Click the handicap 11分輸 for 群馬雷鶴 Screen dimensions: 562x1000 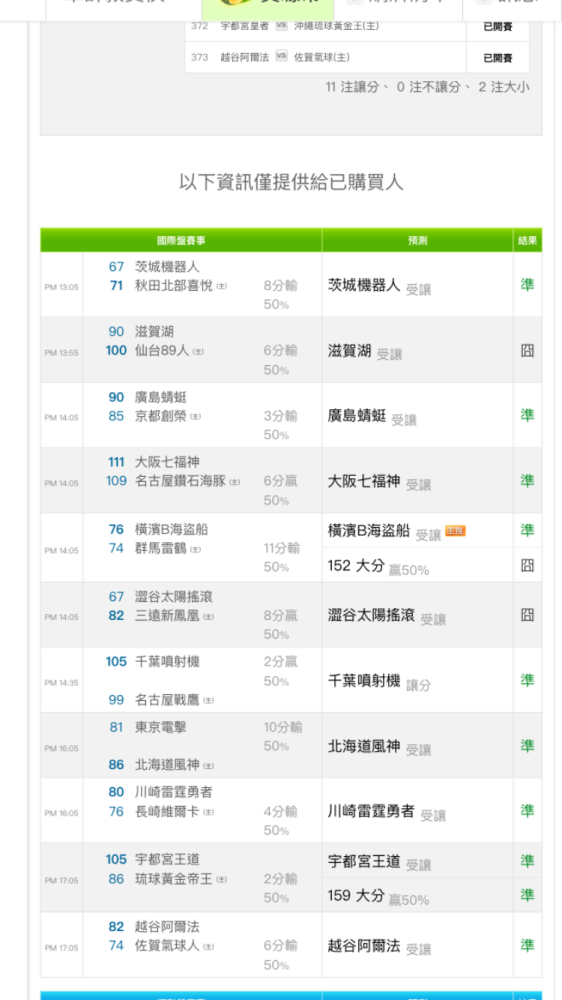point(284,548)
